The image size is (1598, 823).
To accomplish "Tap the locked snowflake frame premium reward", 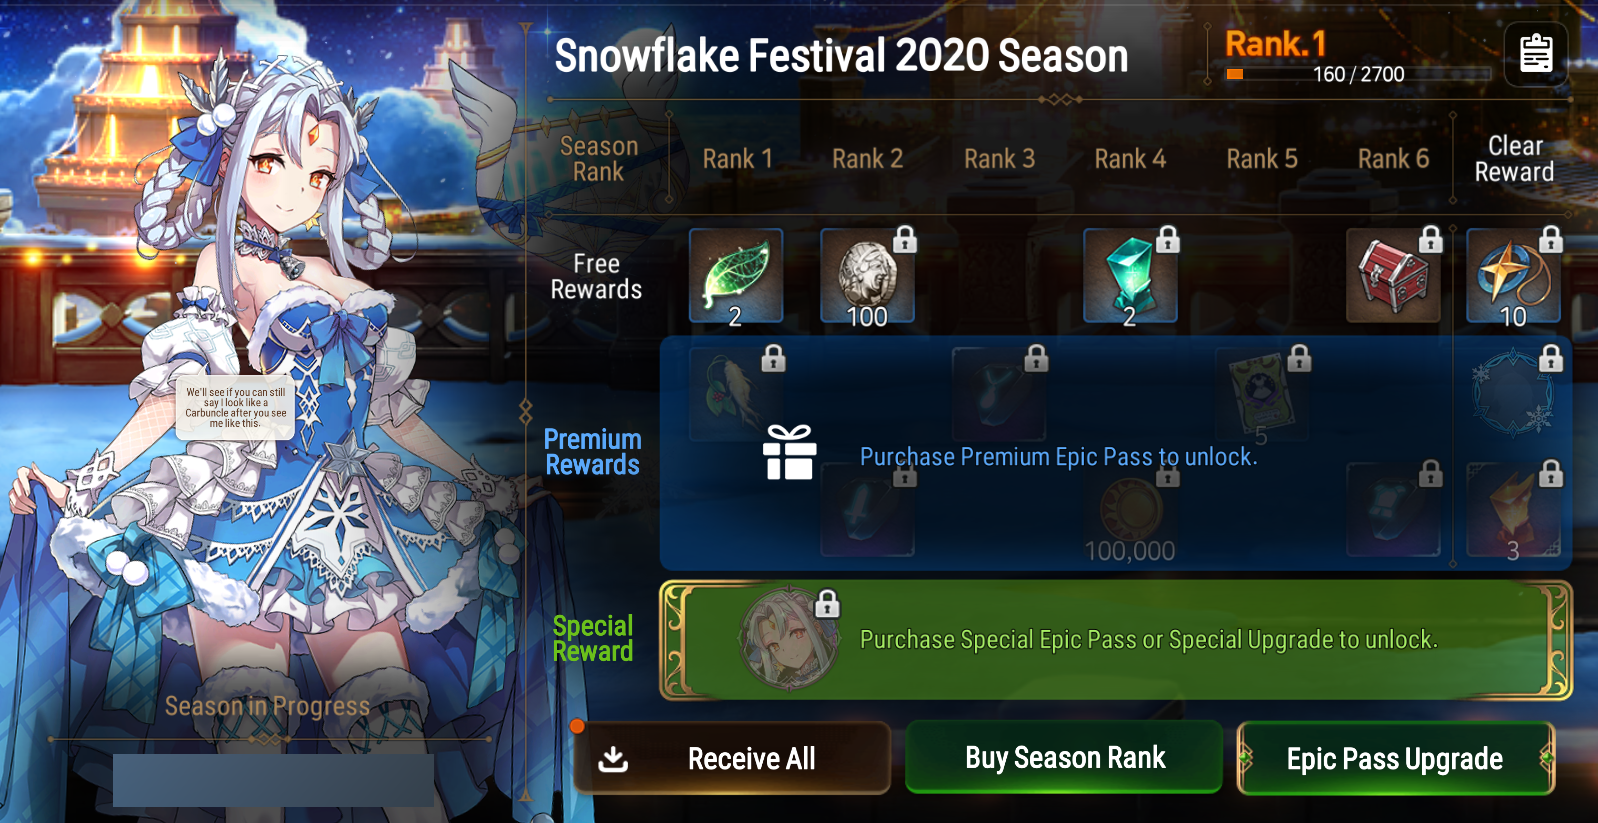I will tap(1513, 395).
